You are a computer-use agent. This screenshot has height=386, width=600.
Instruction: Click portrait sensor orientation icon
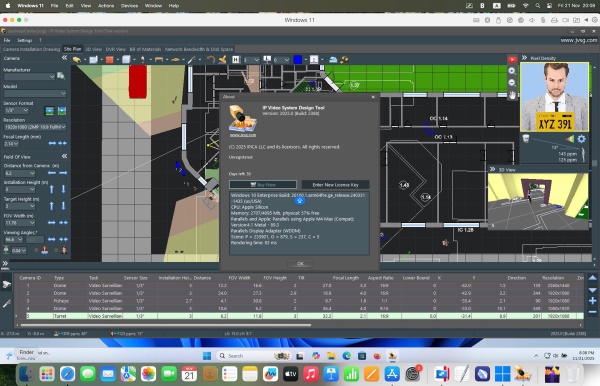(x=62, y=111)
